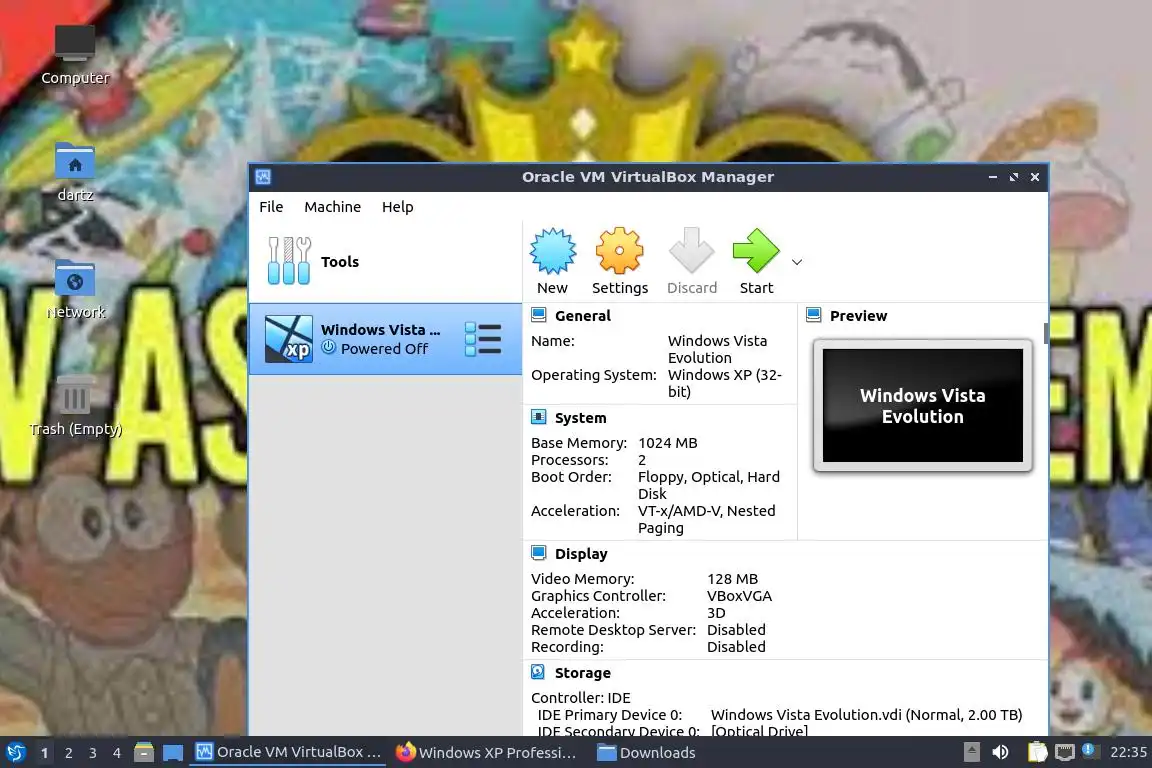Open the machine tools menu icon beside Windows Vista

click(483, 340)
